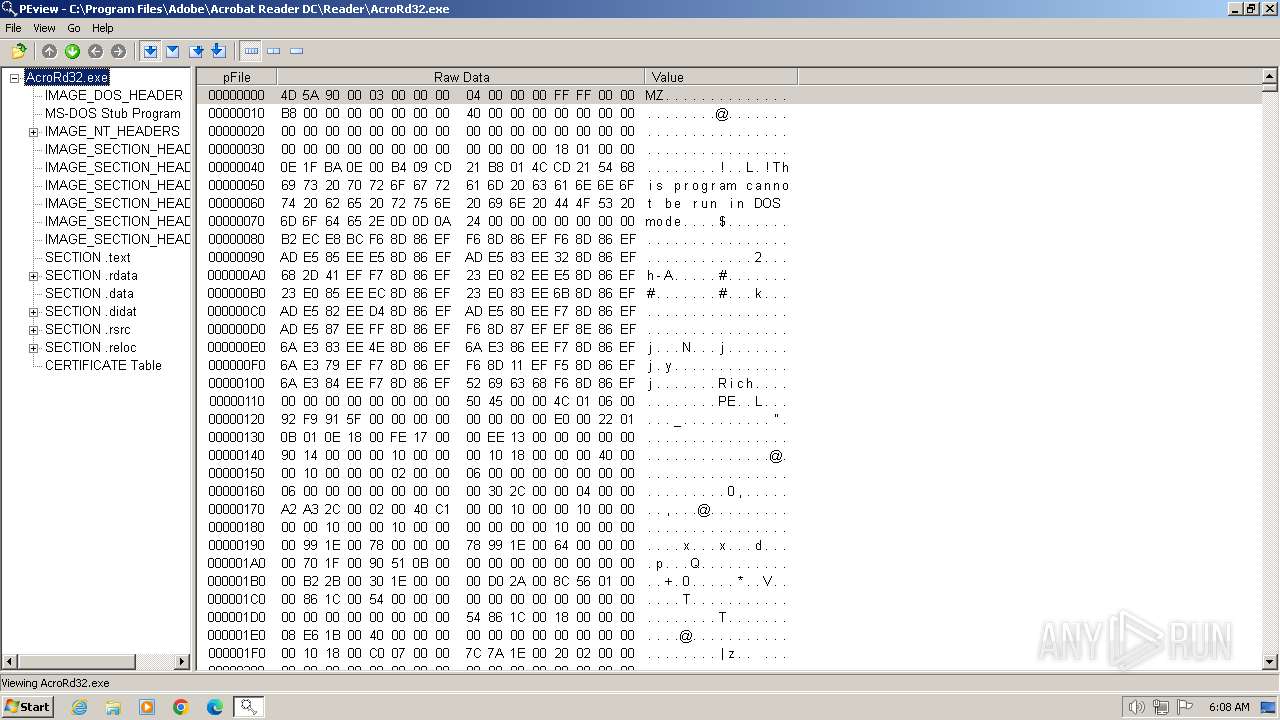Click the pFile column header
The width and height of the screenshot is (1280, 720).
coord(237,77)
